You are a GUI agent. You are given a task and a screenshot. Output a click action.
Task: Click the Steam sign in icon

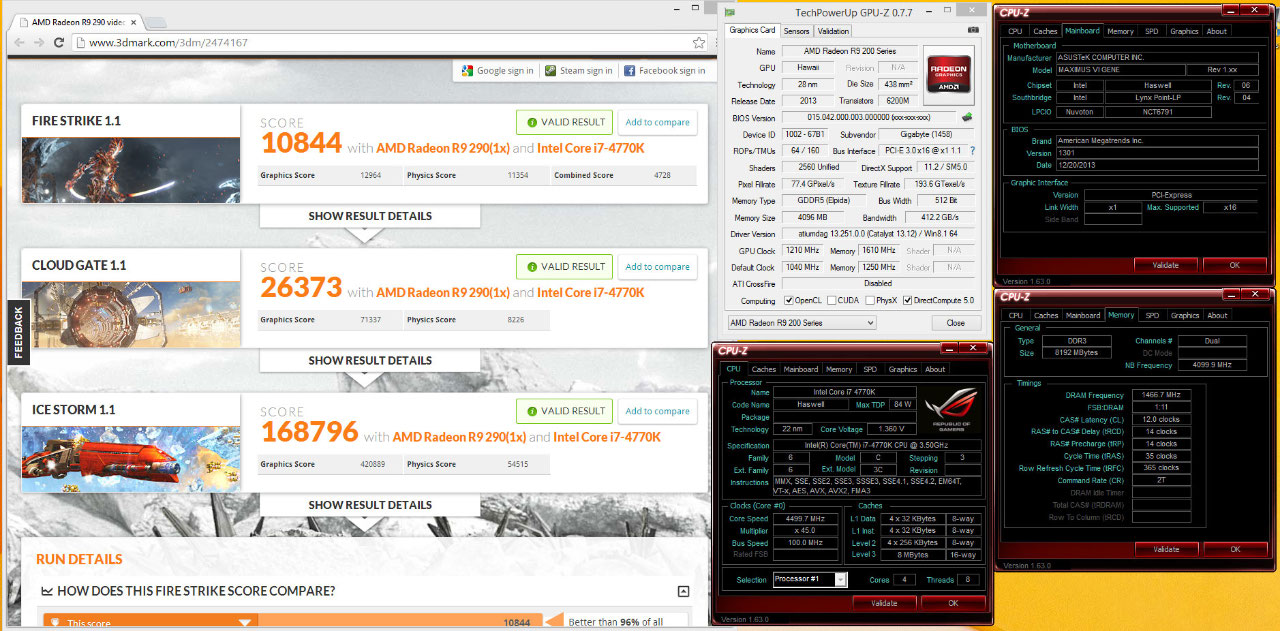coord(550,71)
